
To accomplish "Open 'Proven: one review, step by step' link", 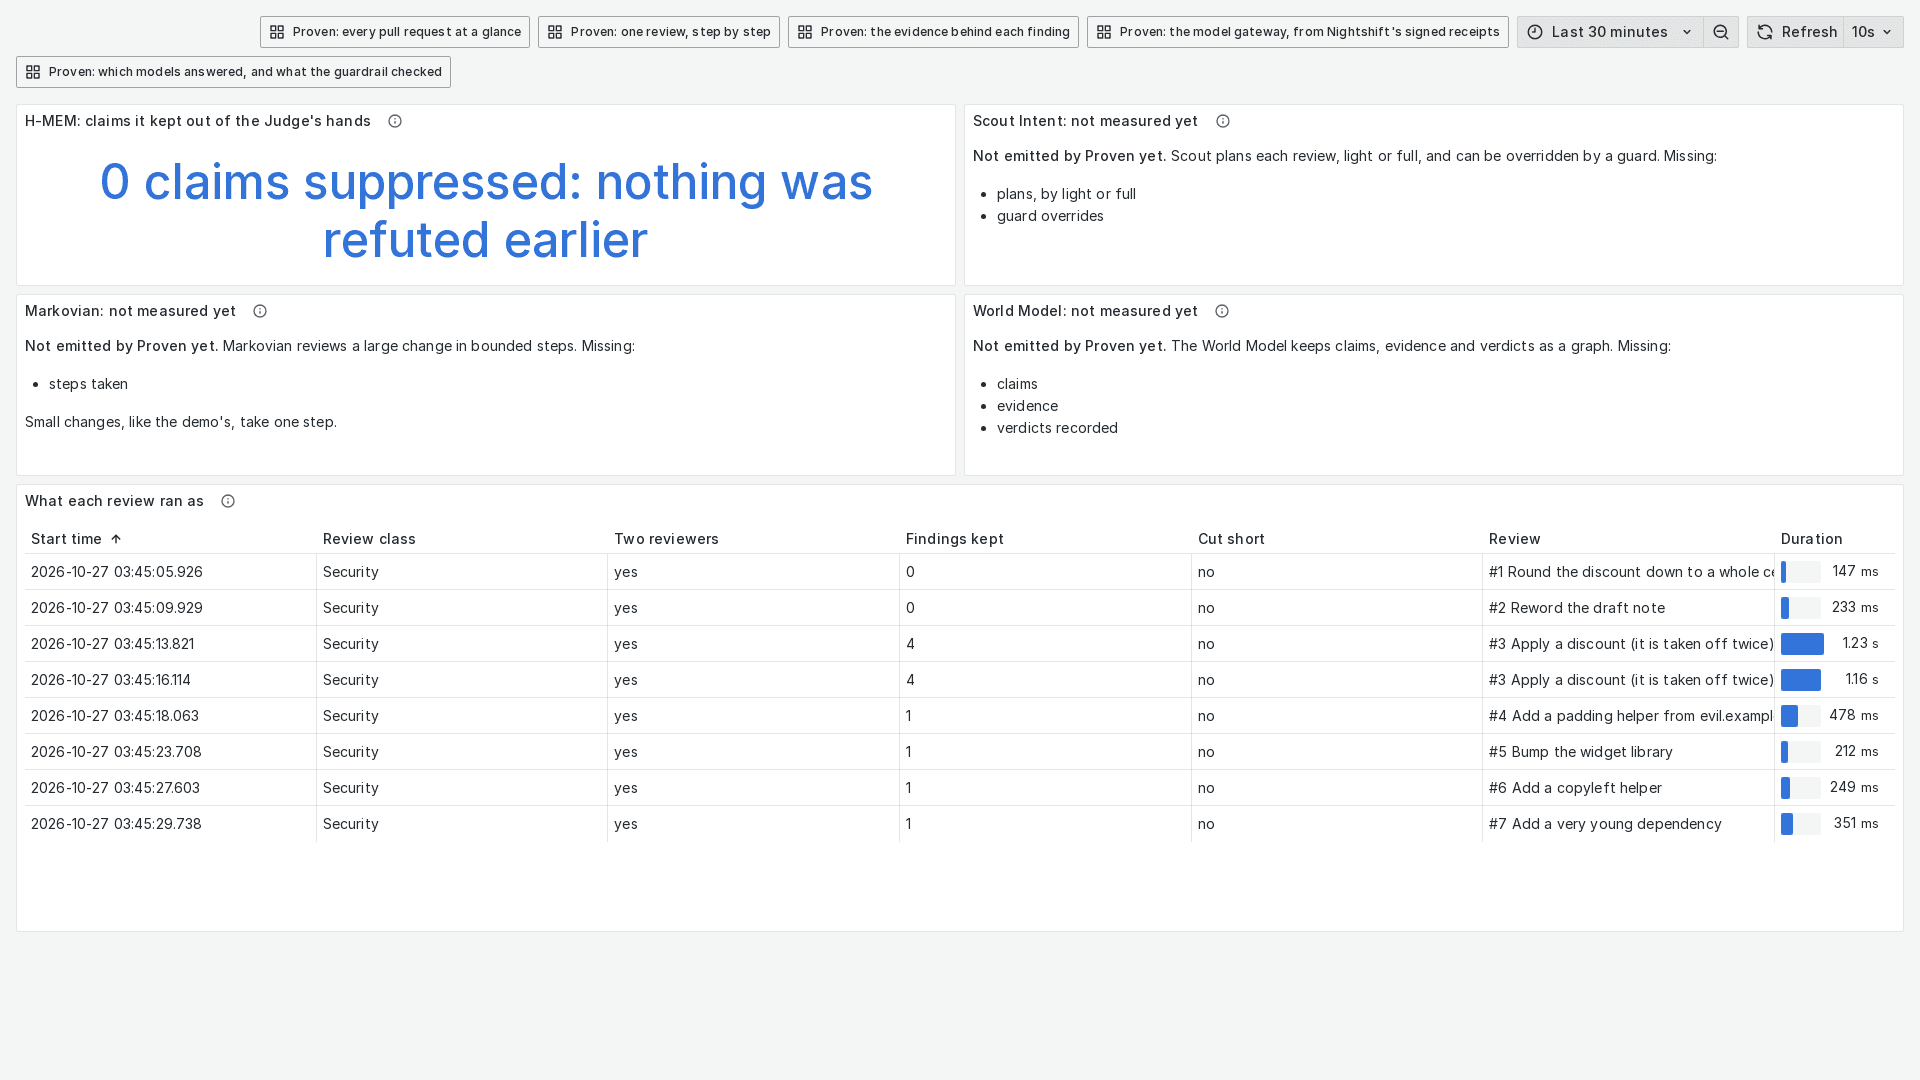I will pyautogui.click(x=659, y=32).
